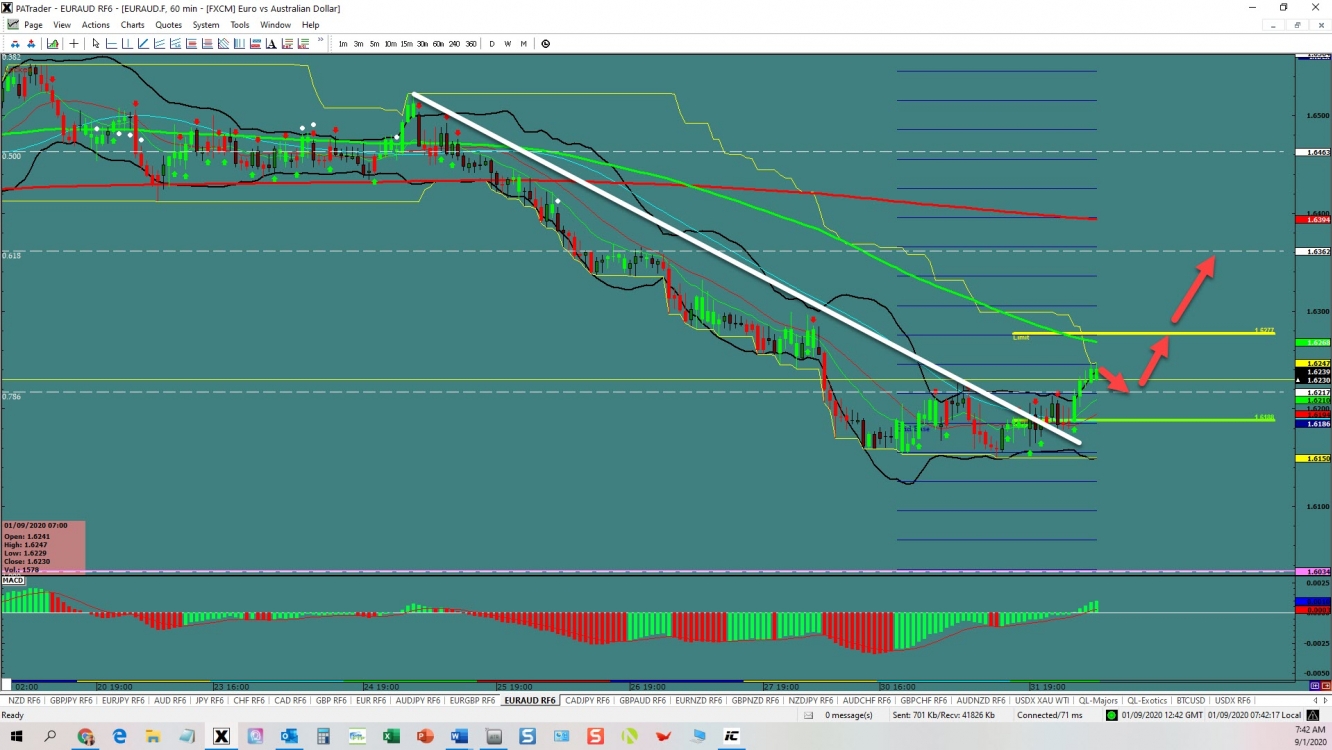Select the arrow pointer tool
This screenshot has height=750, width=1332.
(x=96, y=43)
